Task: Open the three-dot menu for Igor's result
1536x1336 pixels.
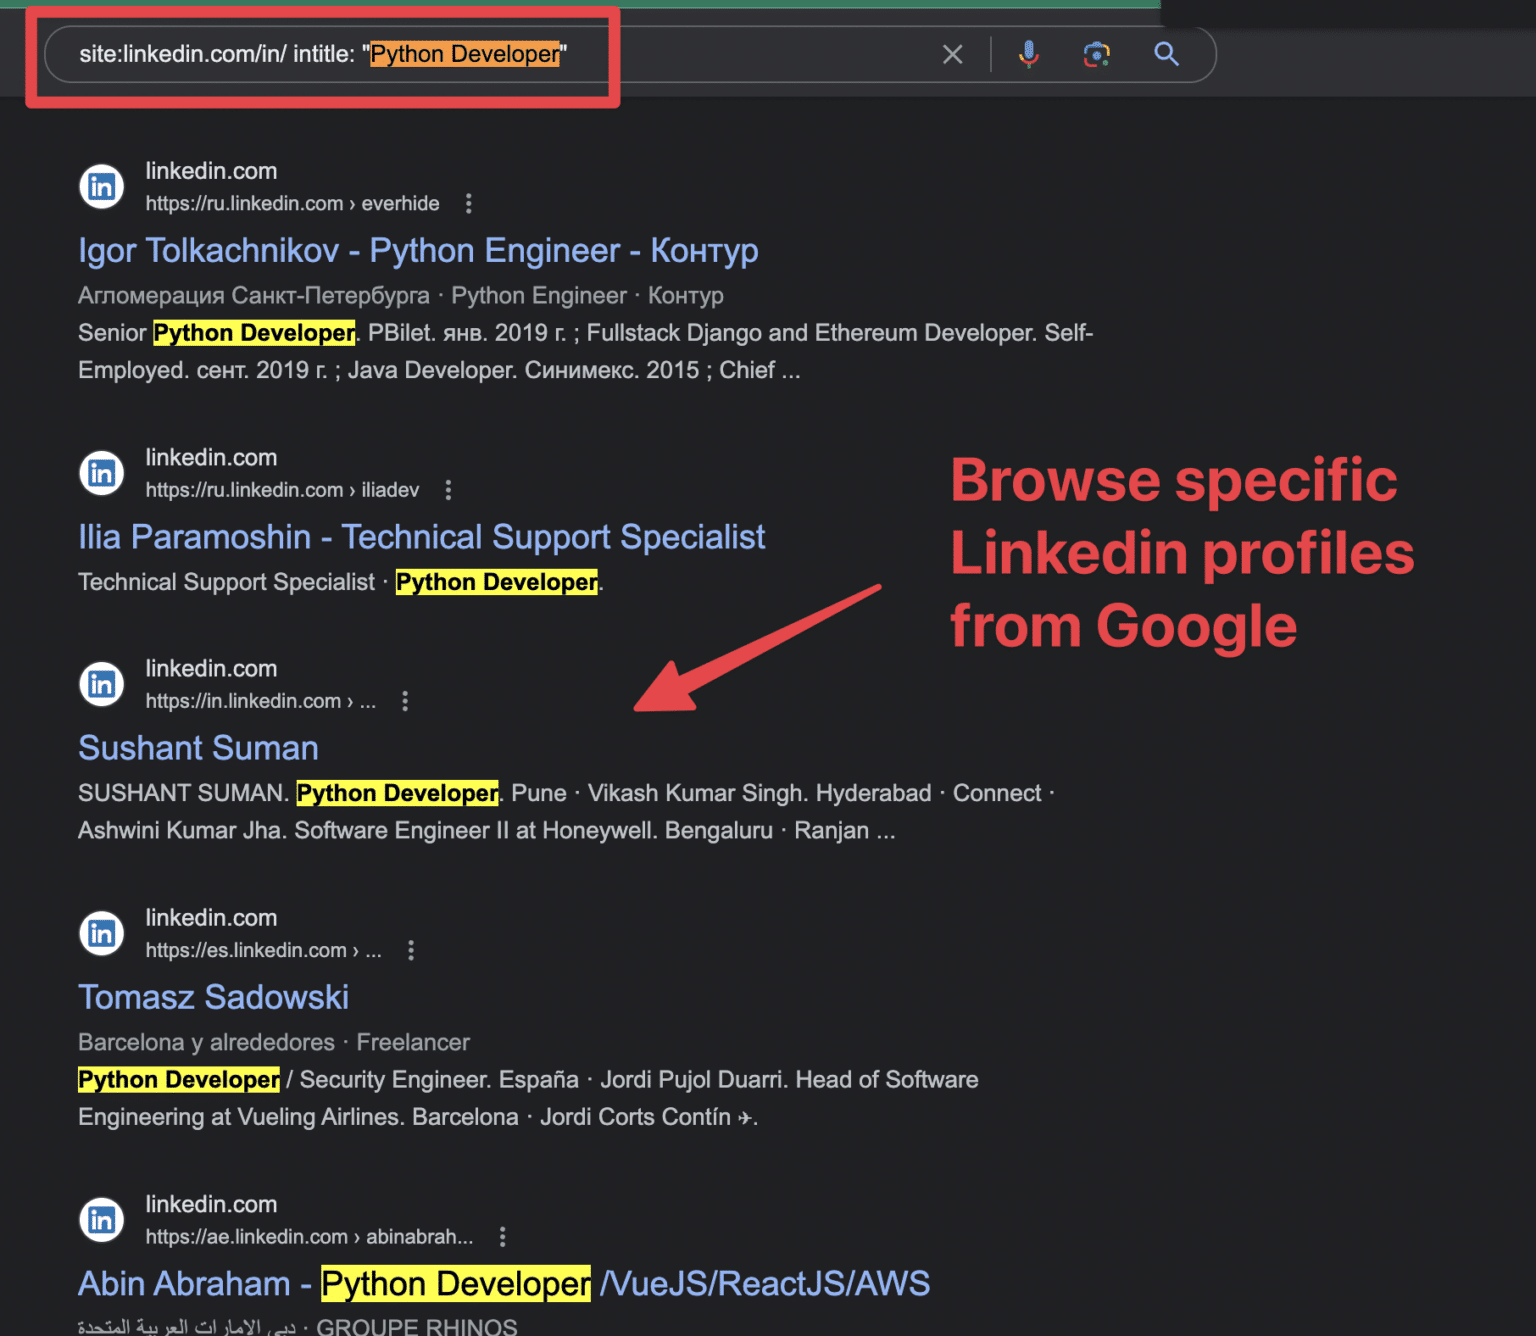Action: click(x=469, y=203)
